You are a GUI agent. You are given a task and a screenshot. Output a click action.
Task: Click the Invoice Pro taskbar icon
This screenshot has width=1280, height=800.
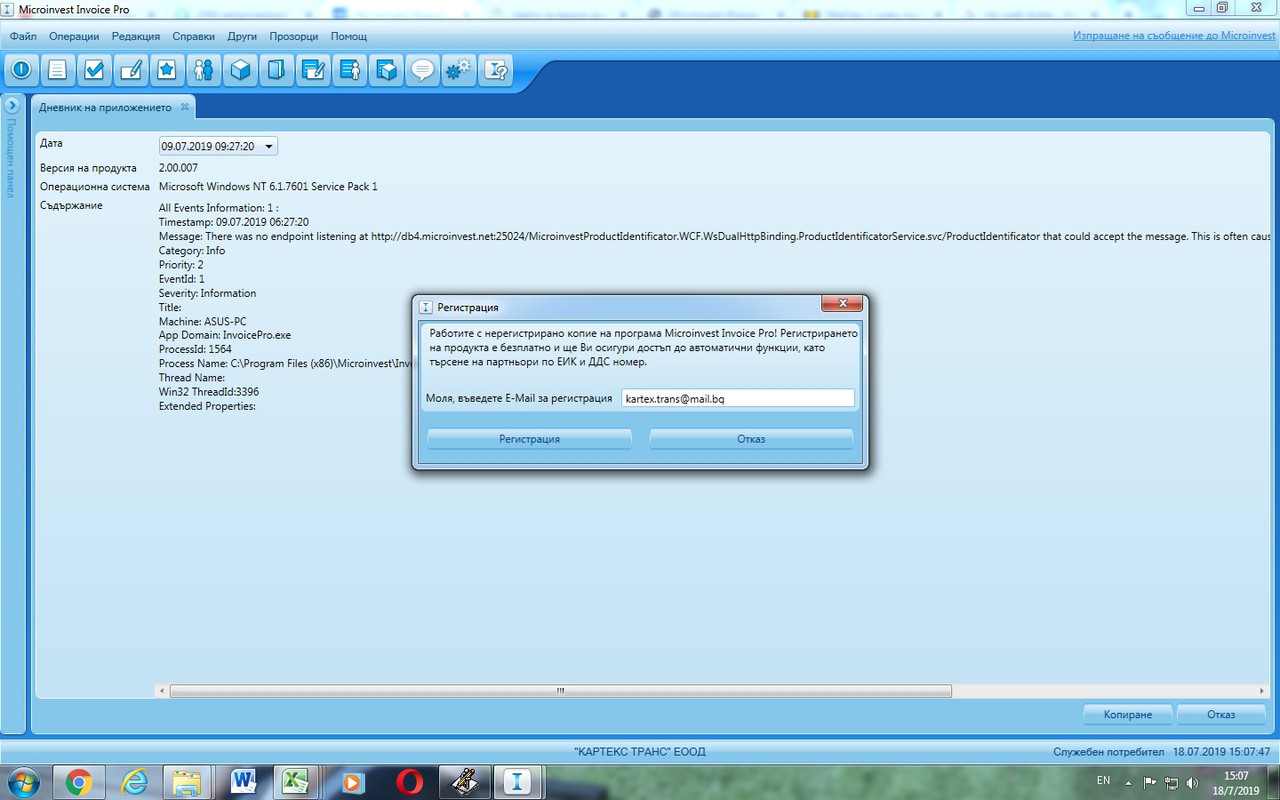[518, 781]
